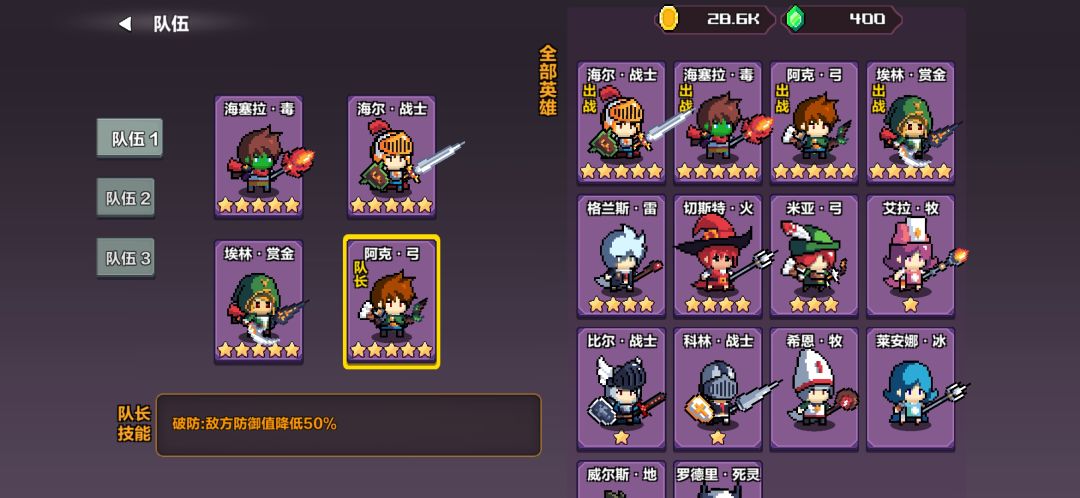1080x498 pixels.
Task: Switch to 队伍 2 tab
Action: point(125,198)
